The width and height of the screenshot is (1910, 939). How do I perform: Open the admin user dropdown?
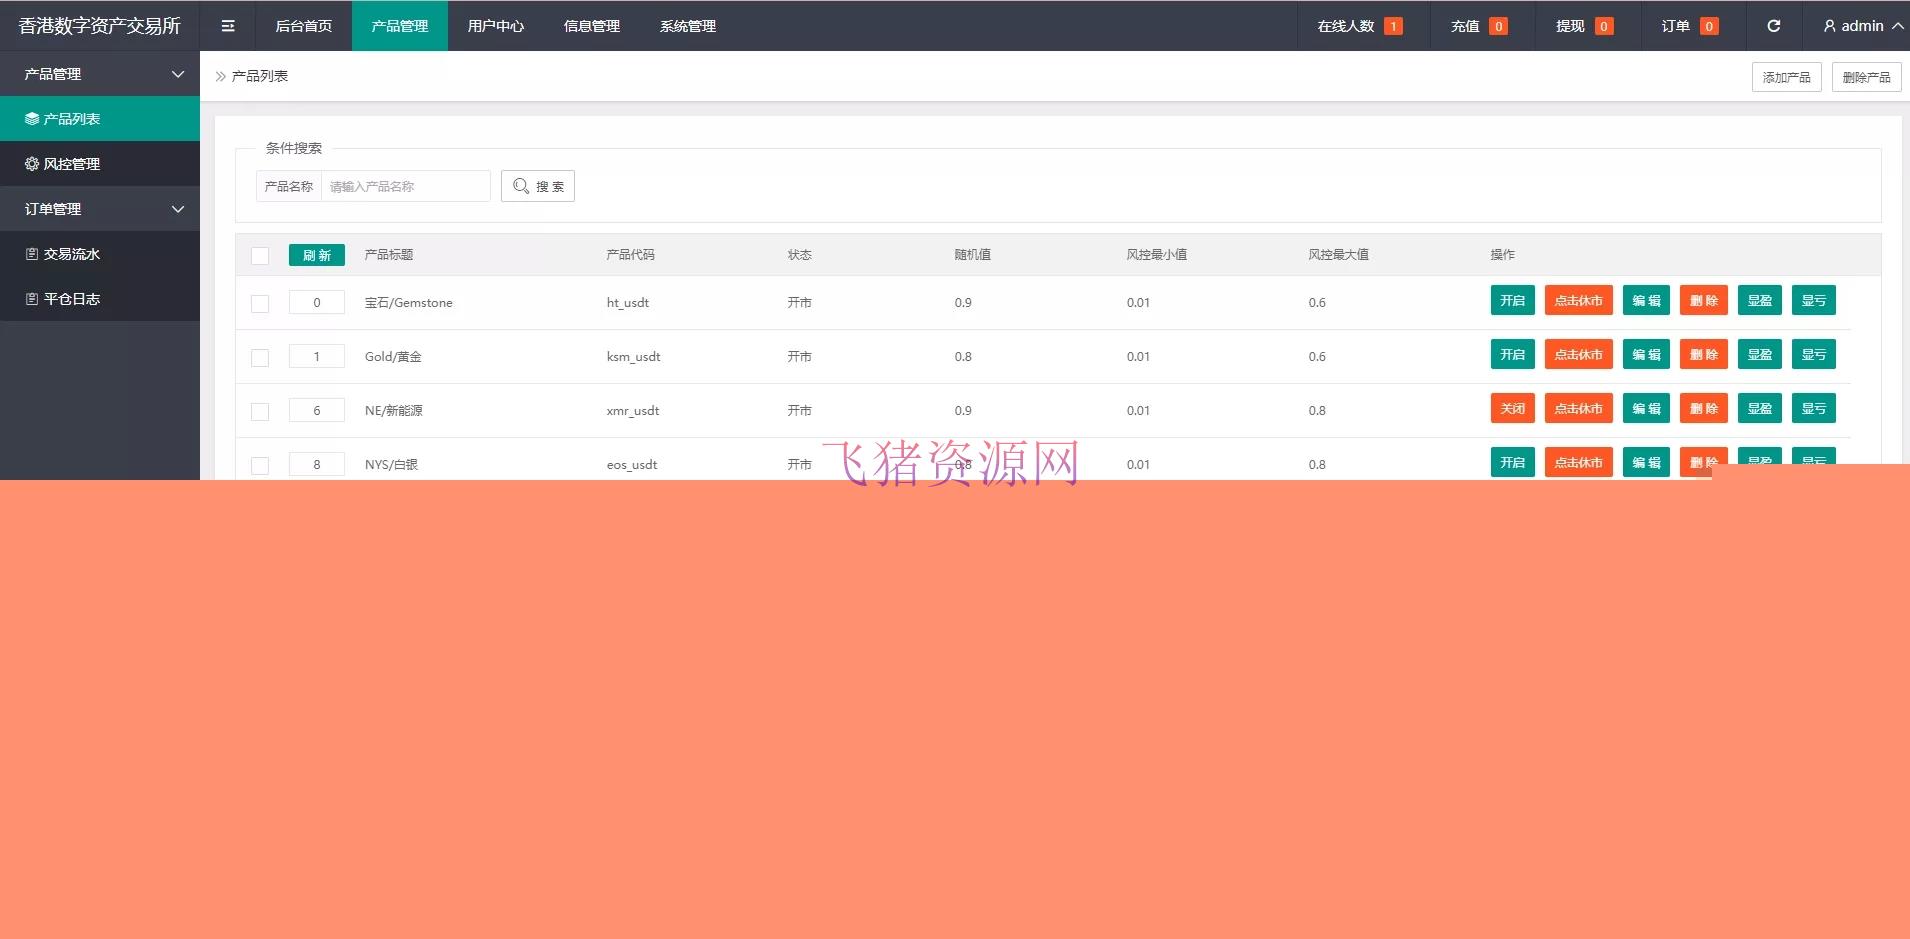click(x=1862, y=26)
